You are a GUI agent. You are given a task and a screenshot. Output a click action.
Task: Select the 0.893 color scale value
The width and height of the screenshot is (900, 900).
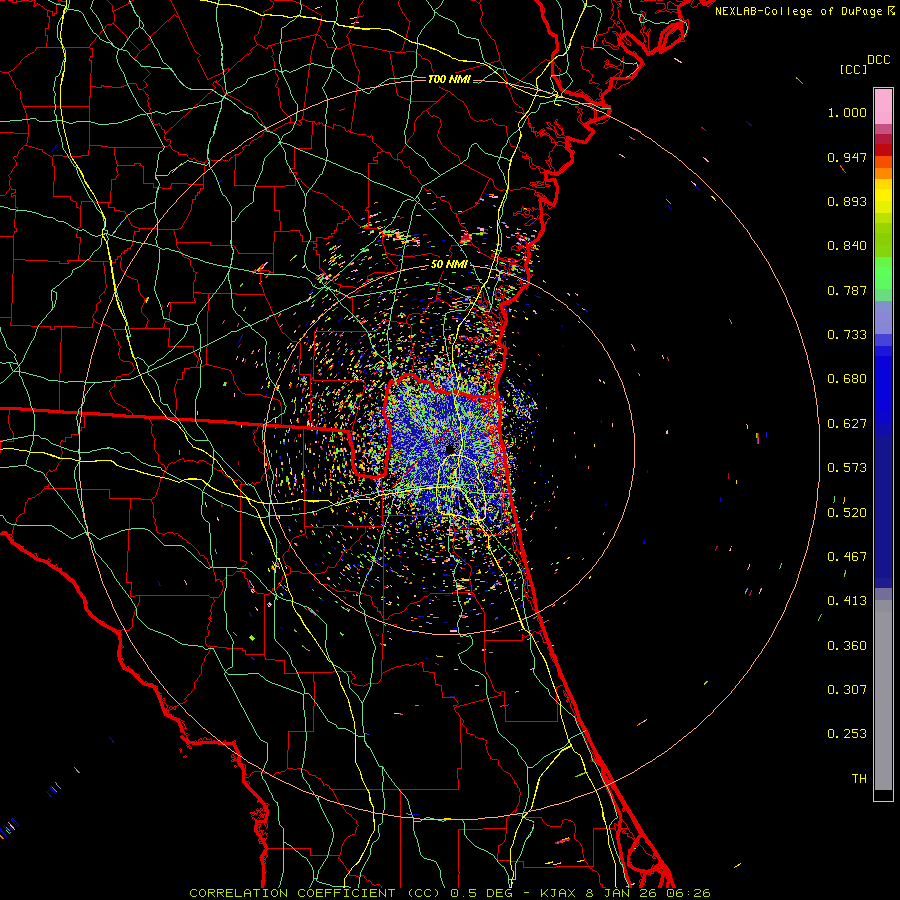coord(847,201)
